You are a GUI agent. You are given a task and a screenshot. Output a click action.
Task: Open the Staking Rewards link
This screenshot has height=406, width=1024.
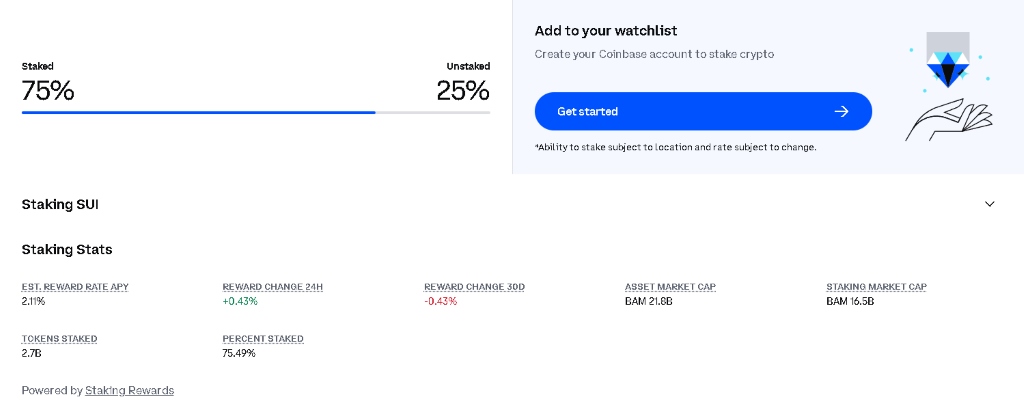pos(129,390)
